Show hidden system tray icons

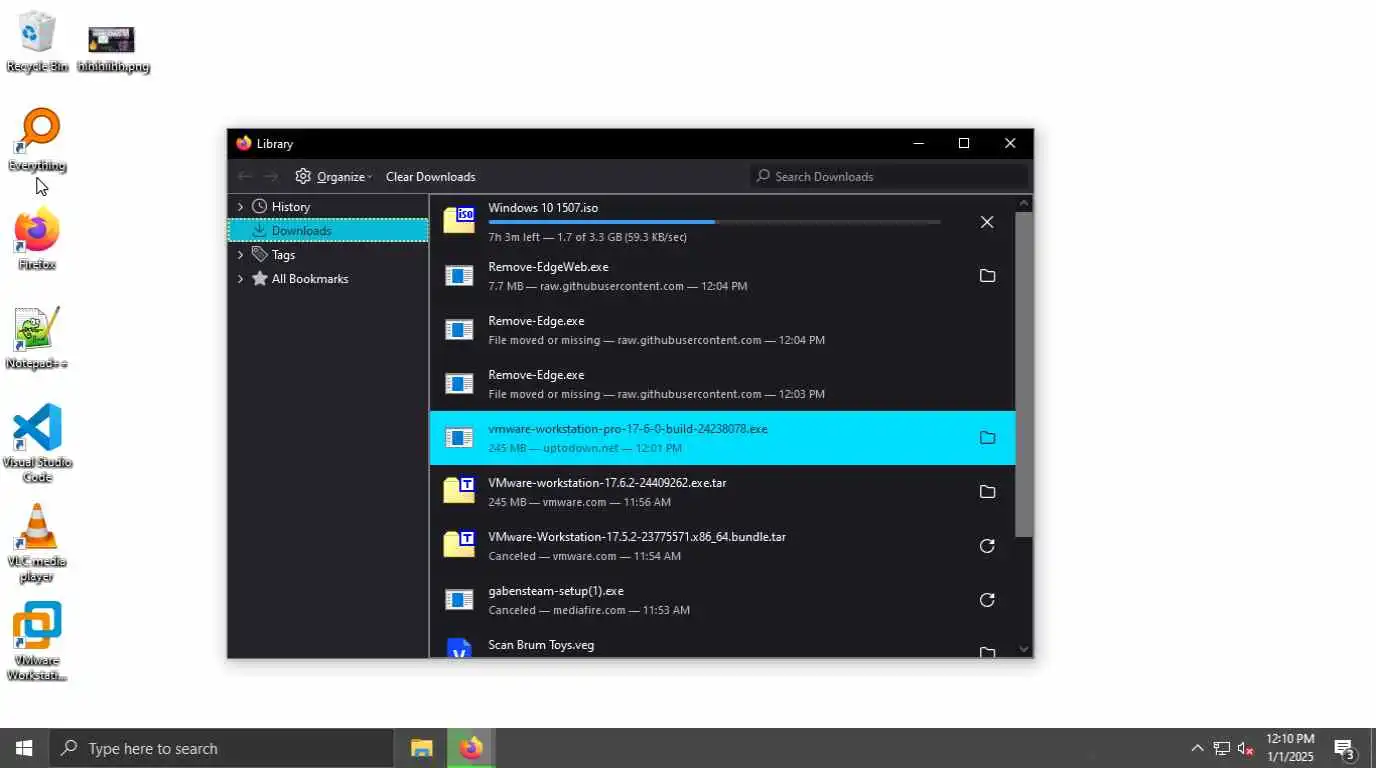(1197, 748)
